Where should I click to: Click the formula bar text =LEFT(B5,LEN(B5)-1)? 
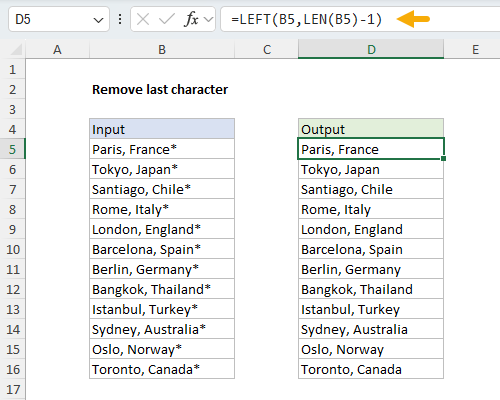click(306, 19)
